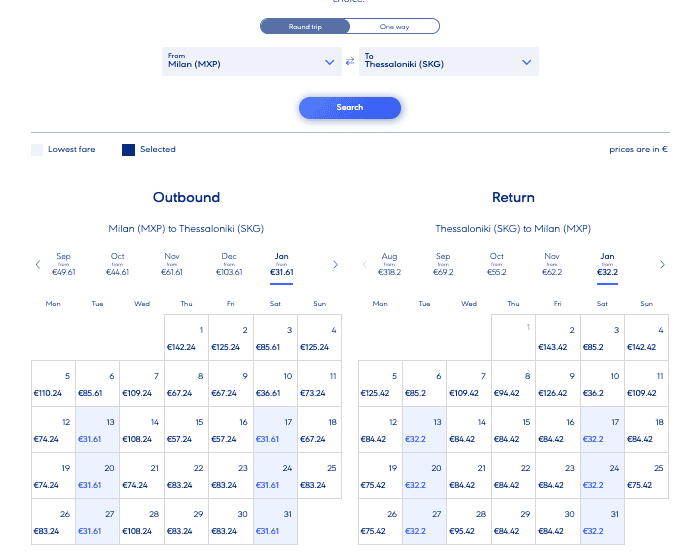Click the Selected legend dark blue swatch

point(129,150)
